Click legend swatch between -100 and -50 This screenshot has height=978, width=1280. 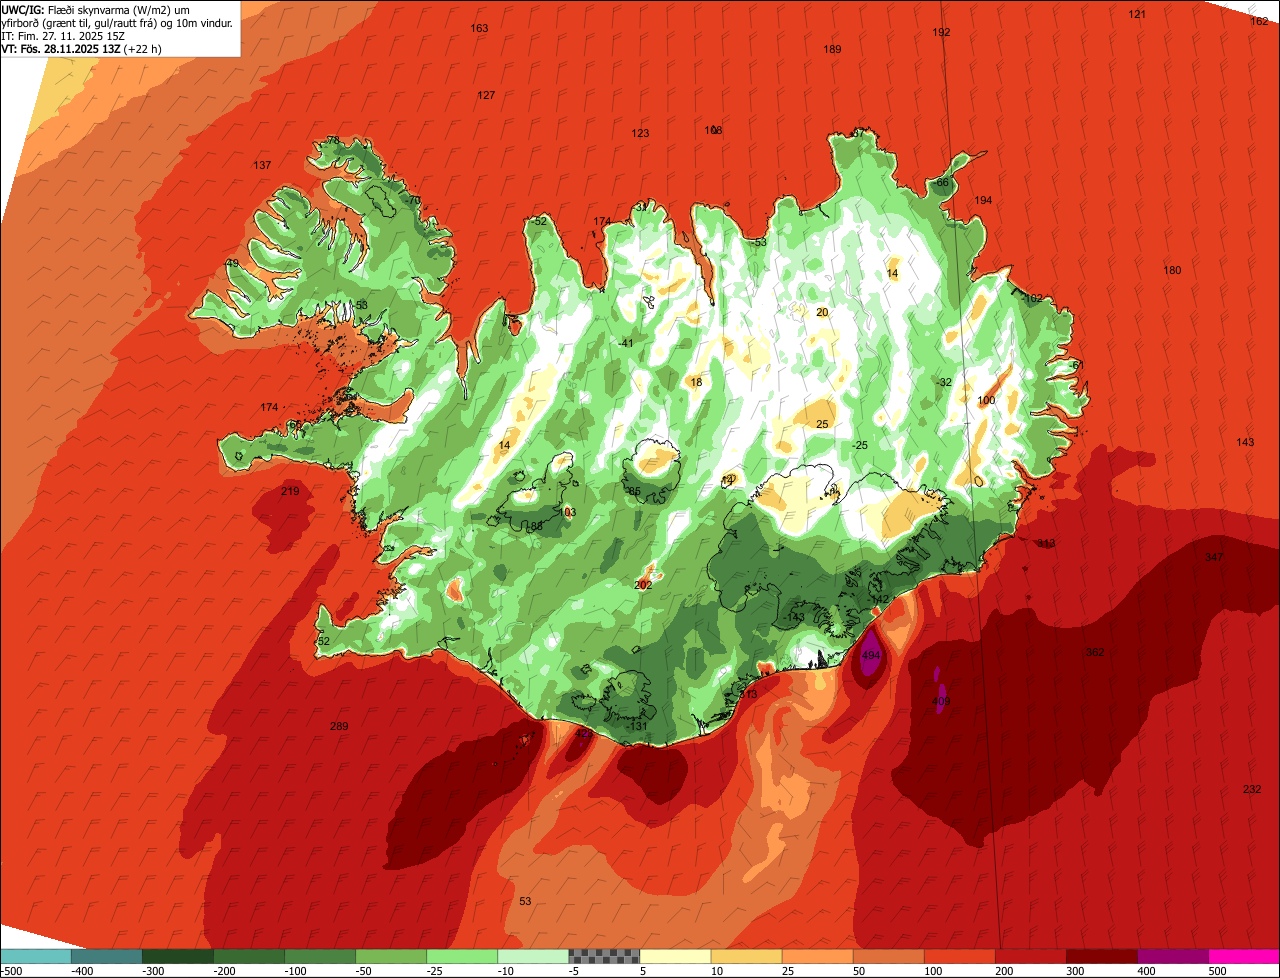pos(320,957)
